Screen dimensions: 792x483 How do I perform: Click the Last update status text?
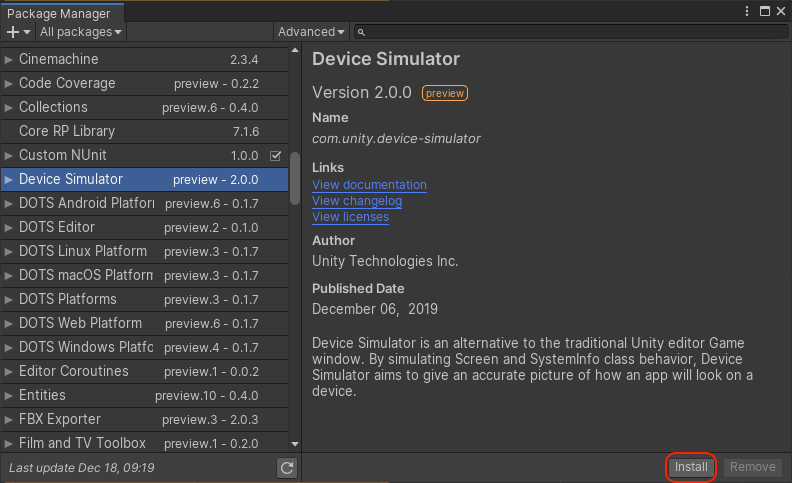click(82, 468)
